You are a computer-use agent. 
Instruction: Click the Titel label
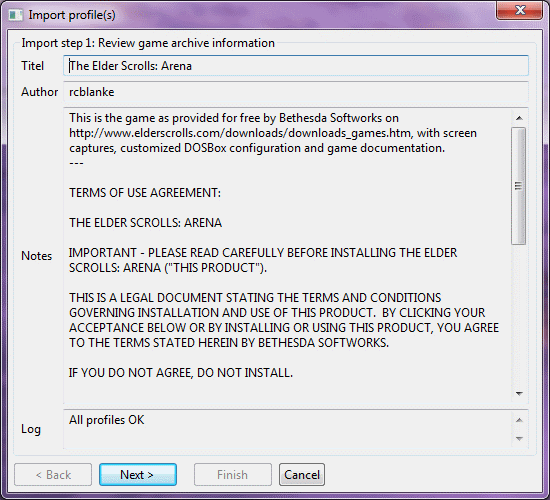33,66
